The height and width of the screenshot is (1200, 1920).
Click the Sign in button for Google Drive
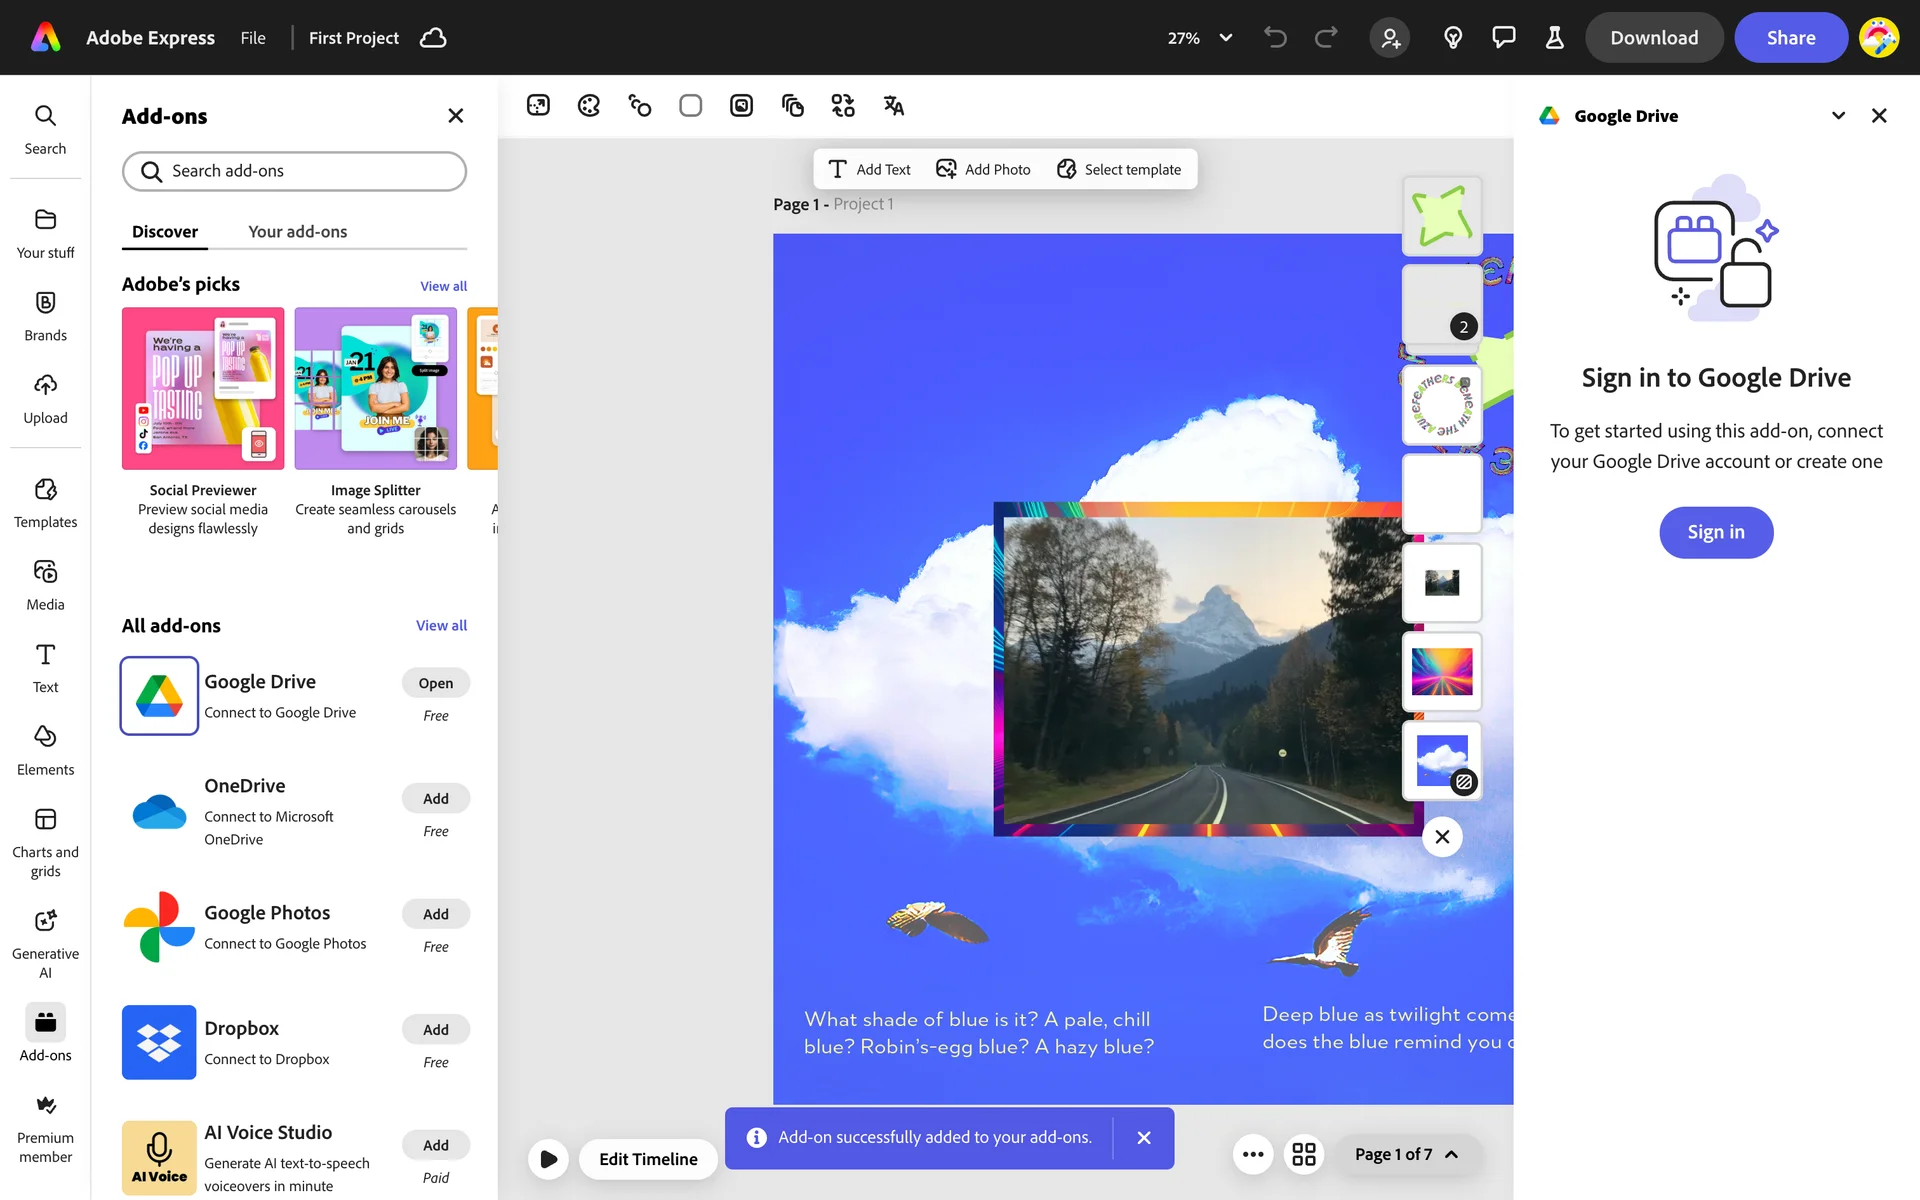tap(1715, 532)
